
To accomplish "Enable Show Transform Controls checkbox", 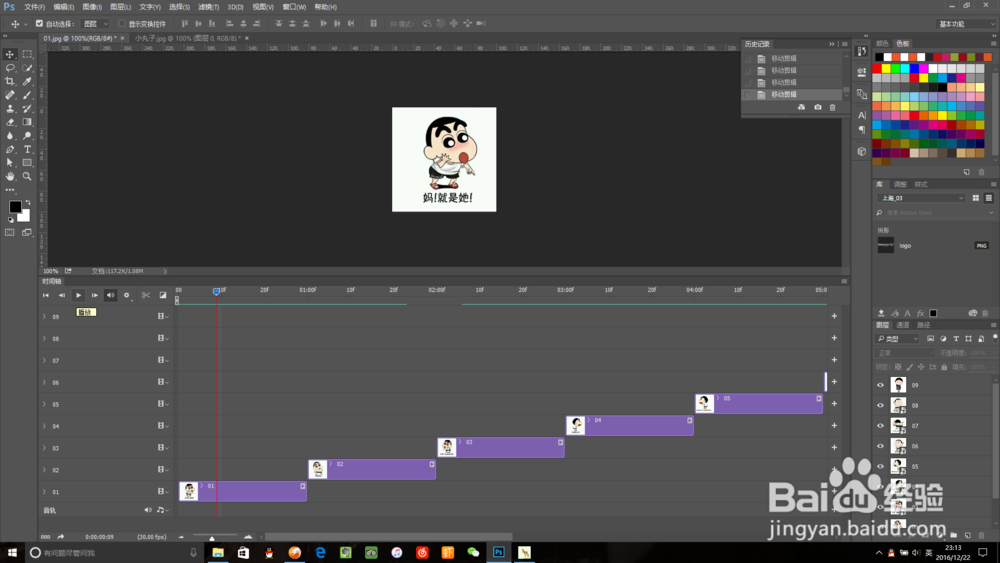I will tap(122, 24).
